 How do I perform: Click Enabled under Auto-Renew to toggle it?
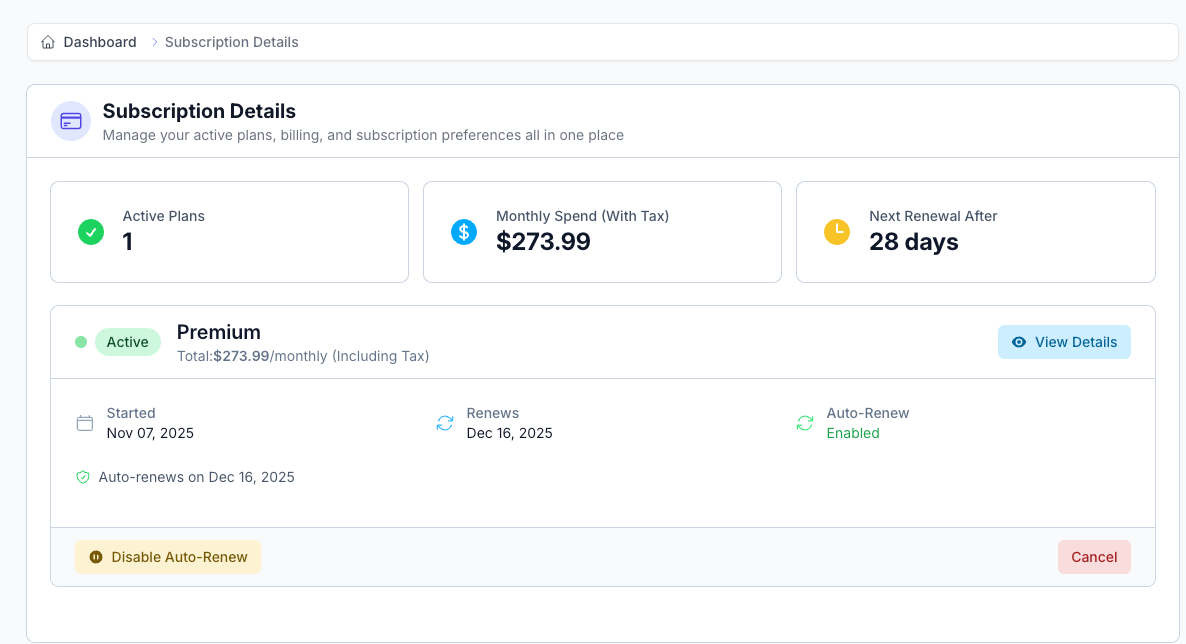point(853,433)
